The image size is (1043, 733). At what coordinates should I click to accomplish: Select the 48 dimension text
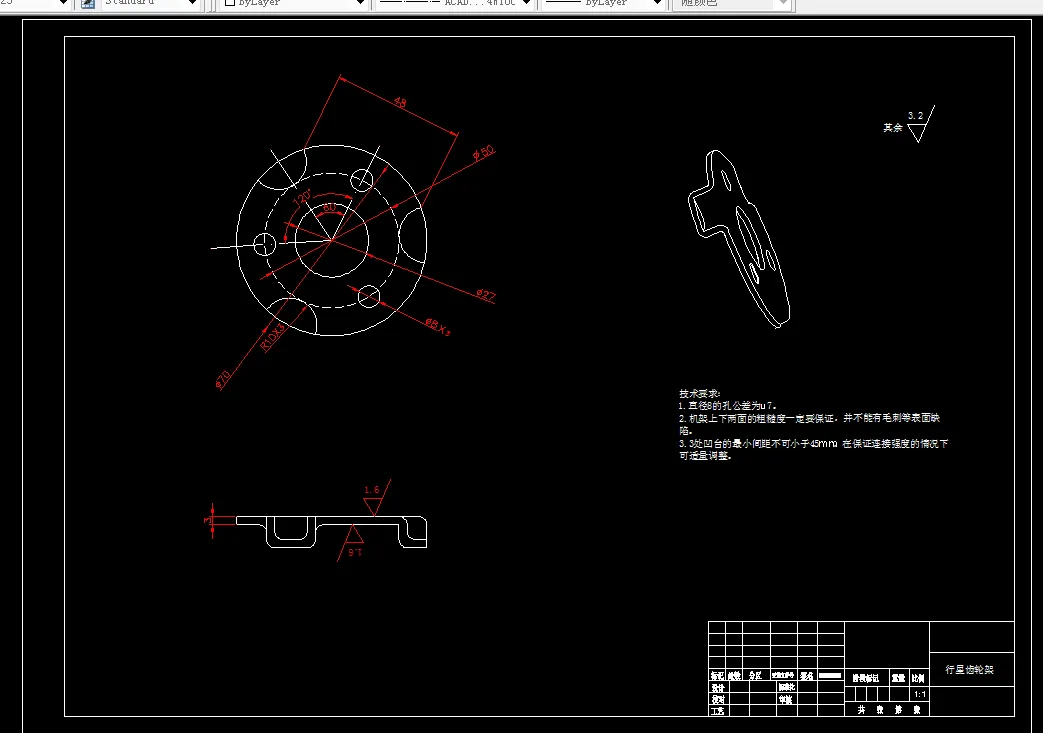(x=400, y=102)
